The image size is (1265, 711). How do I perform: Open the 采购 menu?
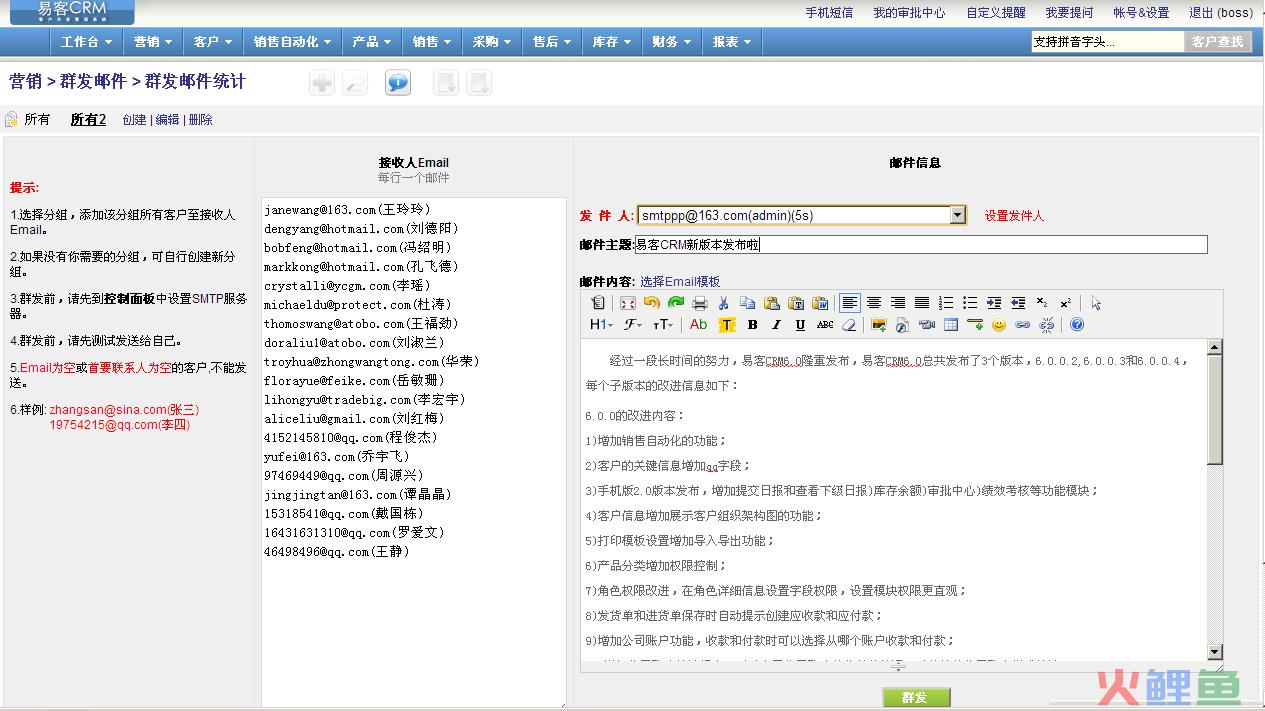point(492,42)
